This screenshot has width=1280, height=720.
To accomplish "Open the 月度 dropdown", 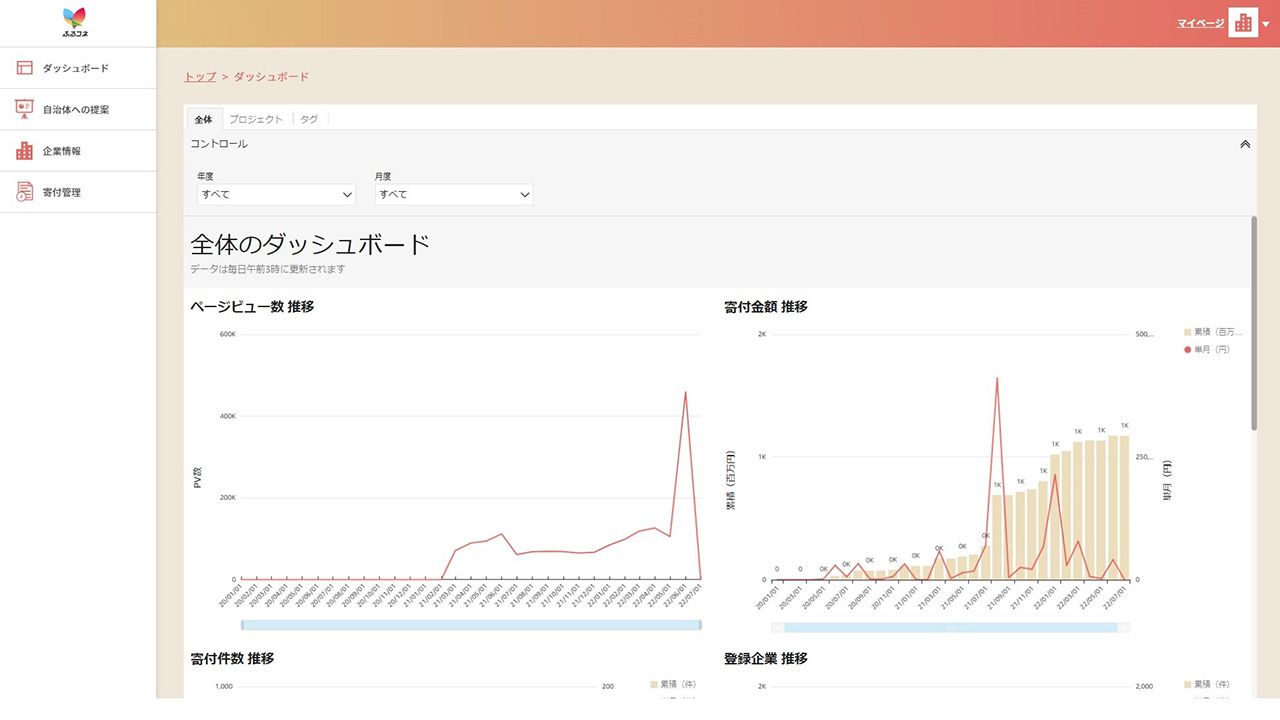I will [x=454, y=195].
